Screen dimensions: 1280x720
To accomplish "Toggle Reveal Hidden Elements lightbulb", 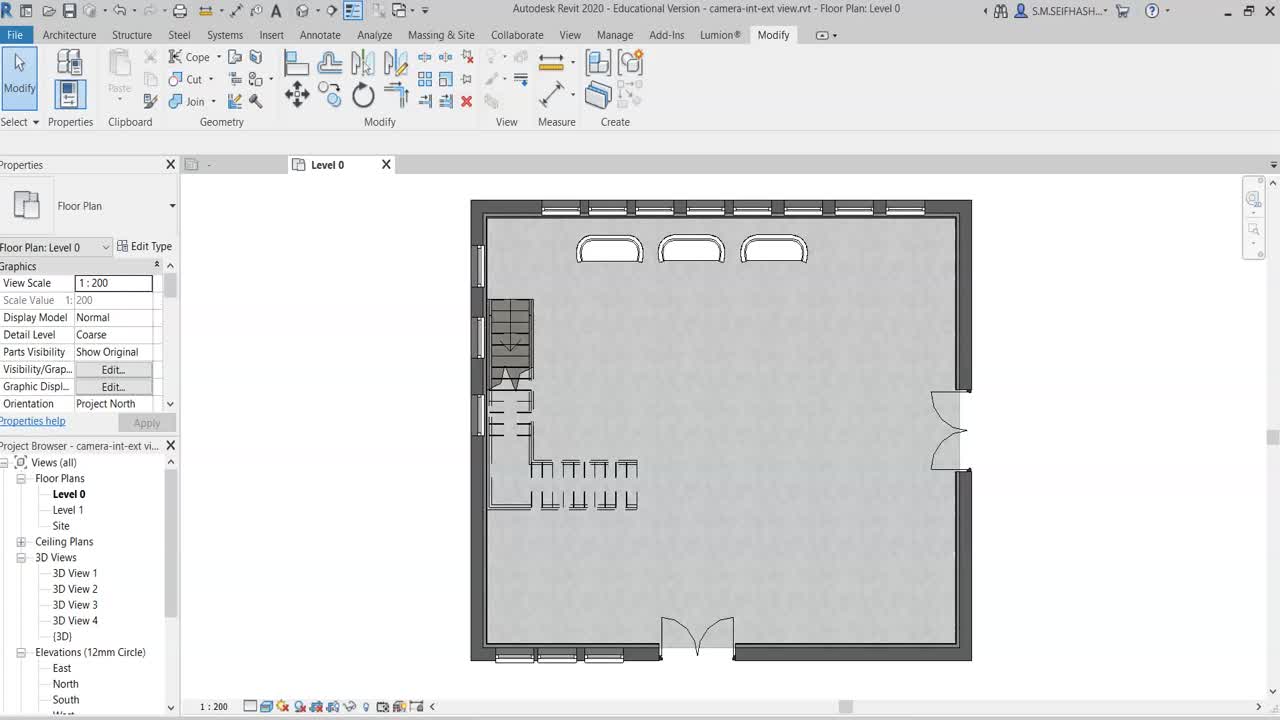I will (366, 707).
